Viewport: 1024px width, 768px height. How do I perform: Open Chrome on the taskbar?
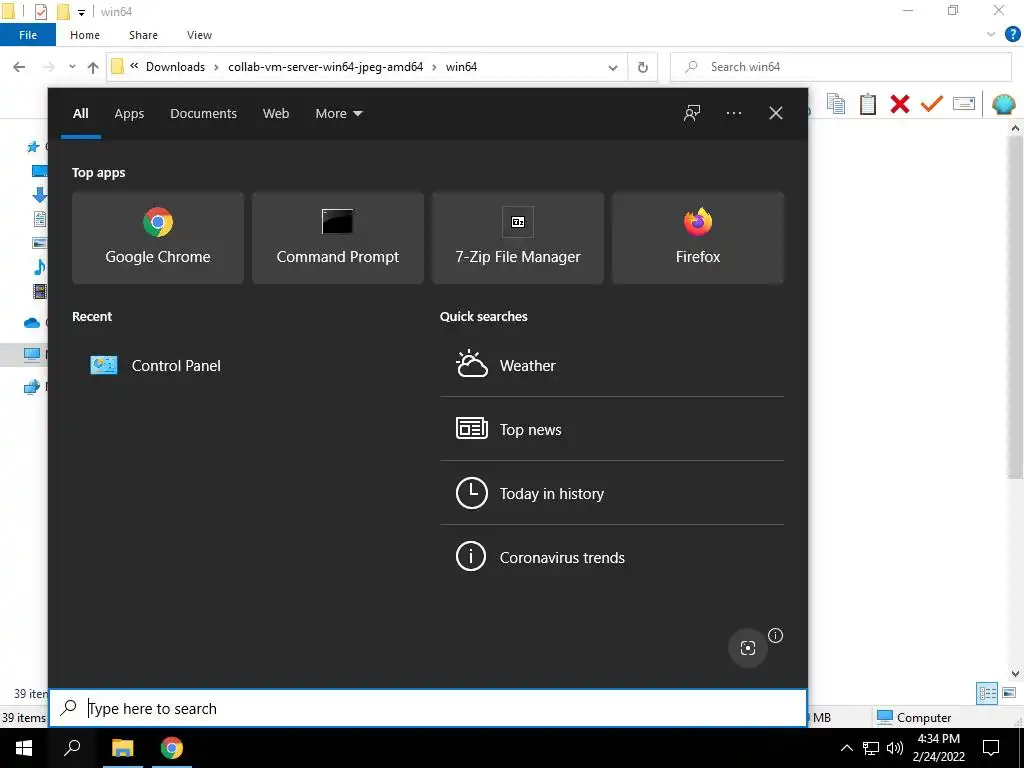[172, 748]
